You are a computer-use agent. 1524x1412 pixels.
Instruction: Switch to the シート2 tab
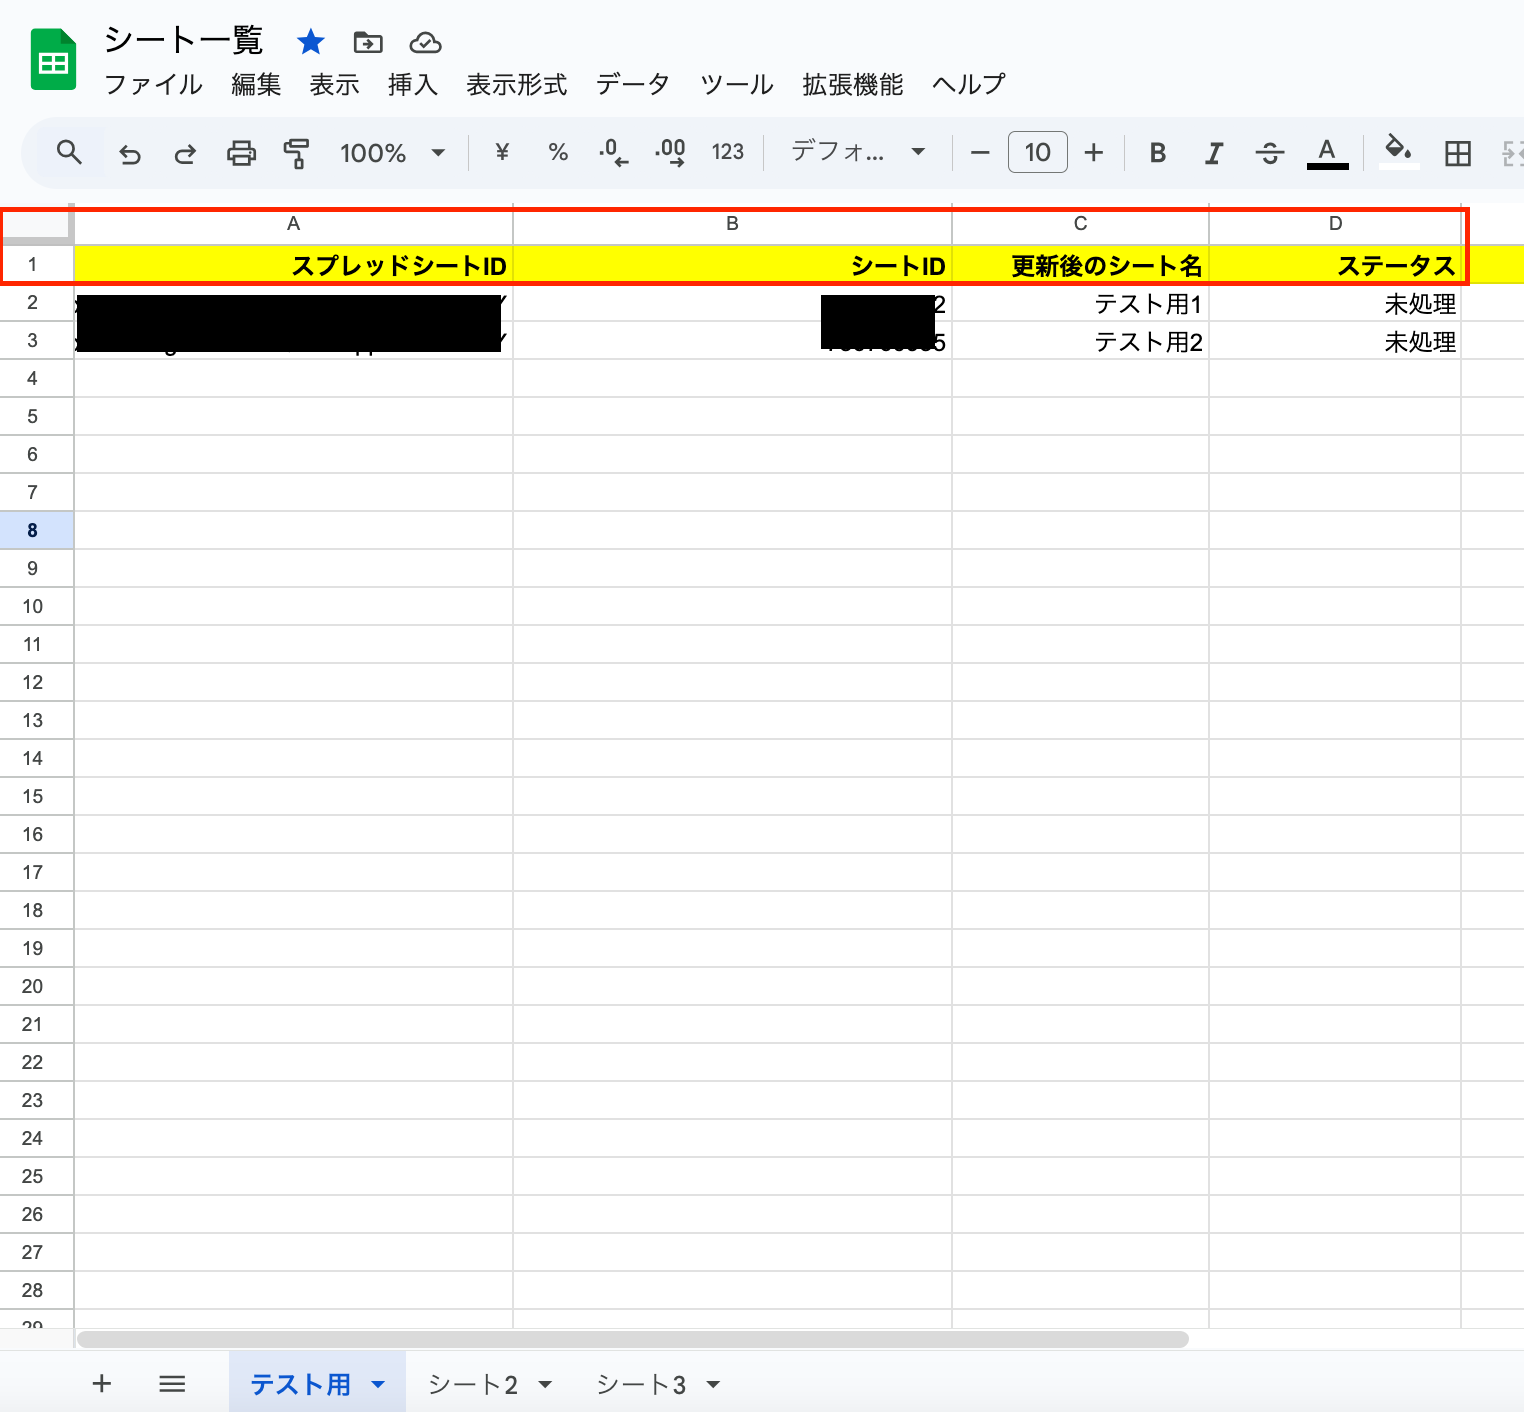pyautogui.click(x=472, y=1384)
